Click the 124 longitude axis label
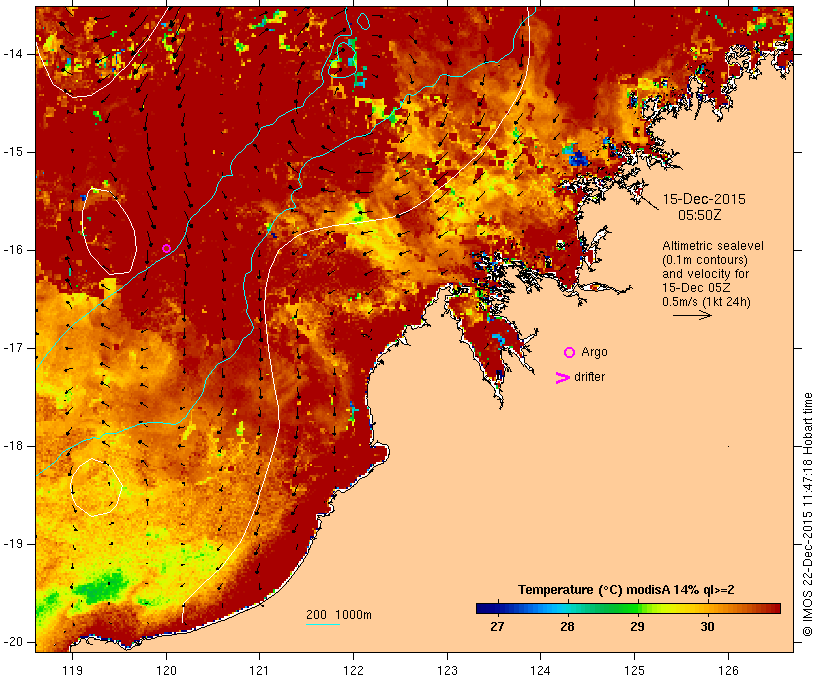820x680 pixels. (541, 670)
